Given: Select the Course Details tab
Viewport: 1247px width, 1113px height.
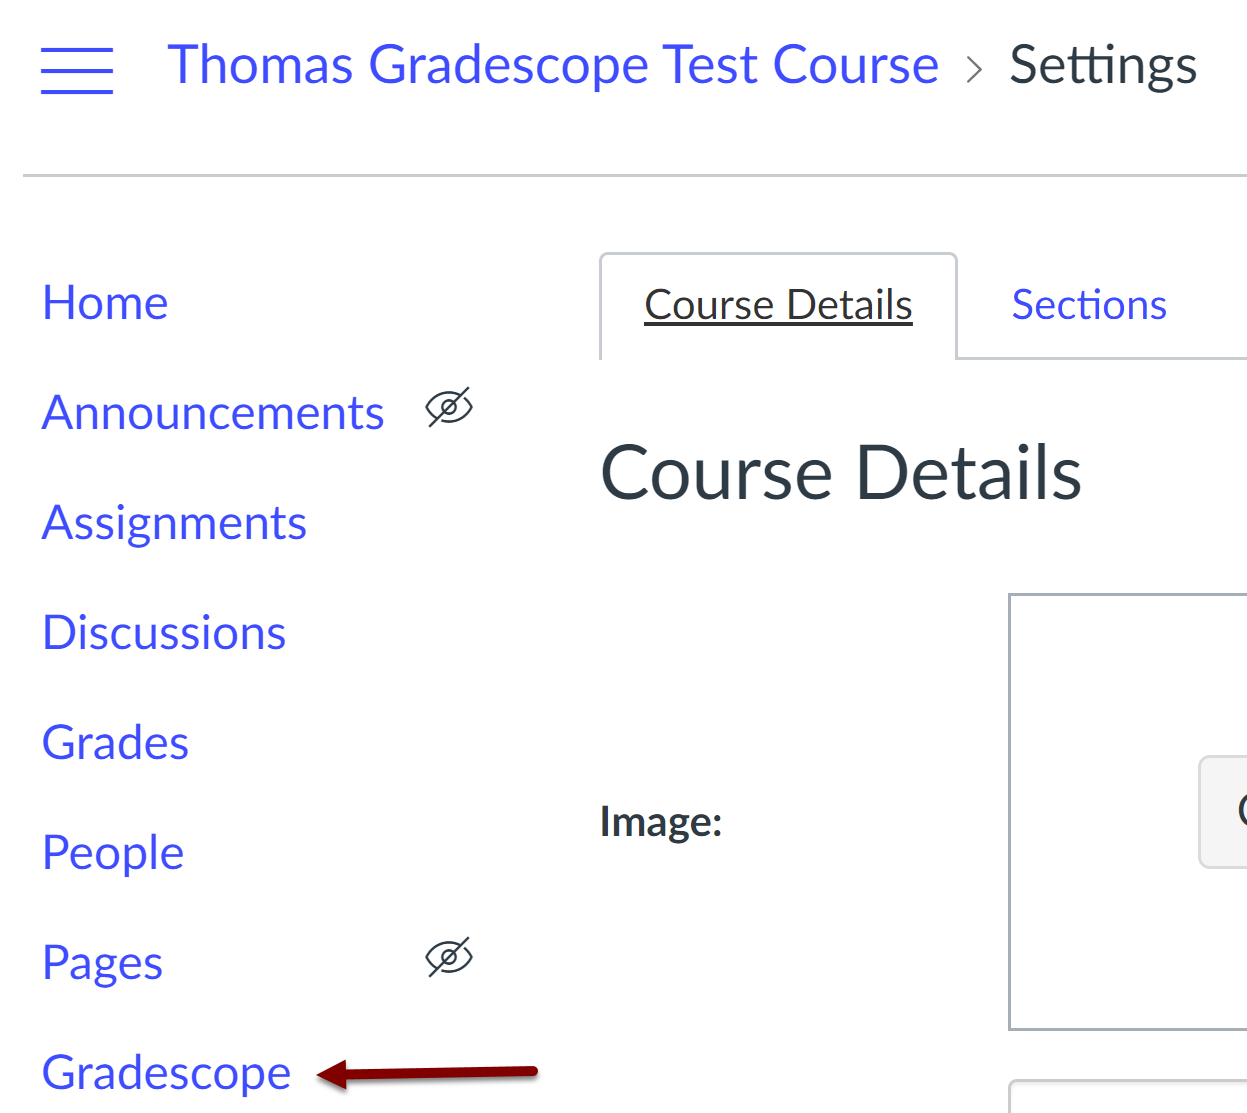Looking at the screenshot, I should tap(778, 305).
